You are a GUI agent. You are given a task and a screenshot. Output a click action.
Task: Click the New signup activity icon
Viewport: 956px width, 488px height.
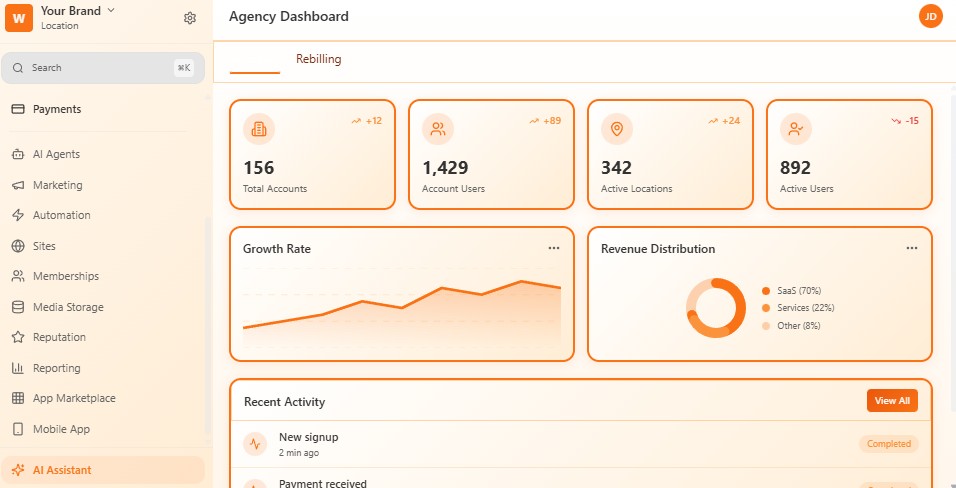point(255,444)
